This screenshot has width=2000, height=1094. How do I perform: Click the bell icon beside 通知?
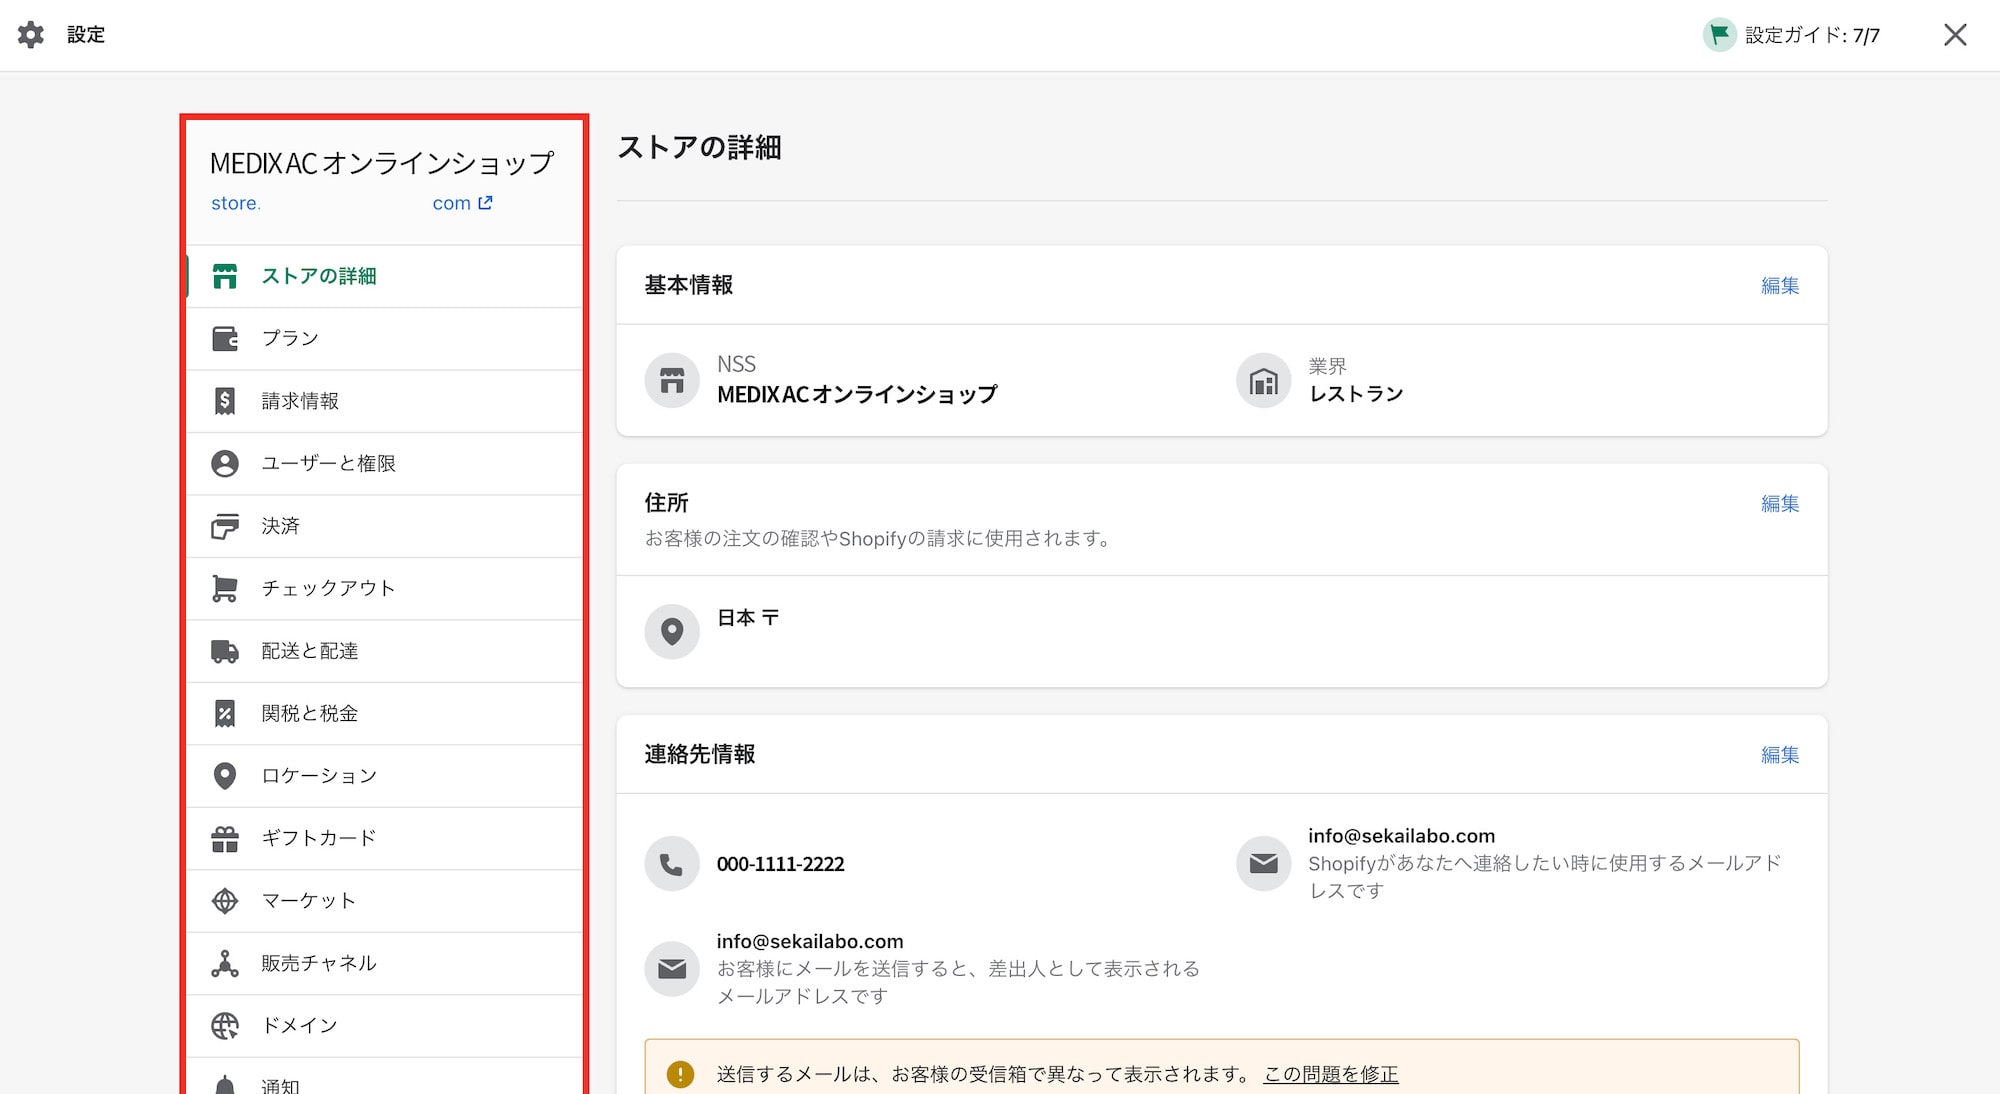pos(225,1085)
